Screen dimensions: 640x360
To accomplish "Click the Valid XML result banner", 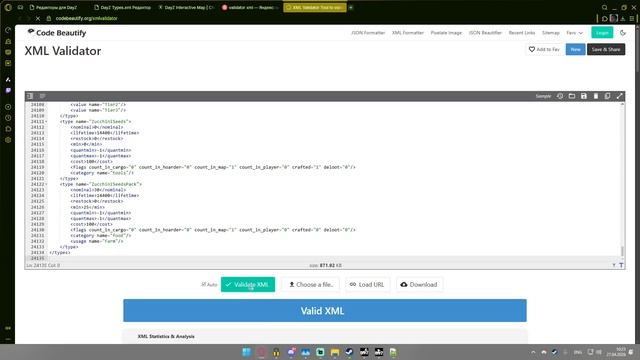I will (325, 311).
